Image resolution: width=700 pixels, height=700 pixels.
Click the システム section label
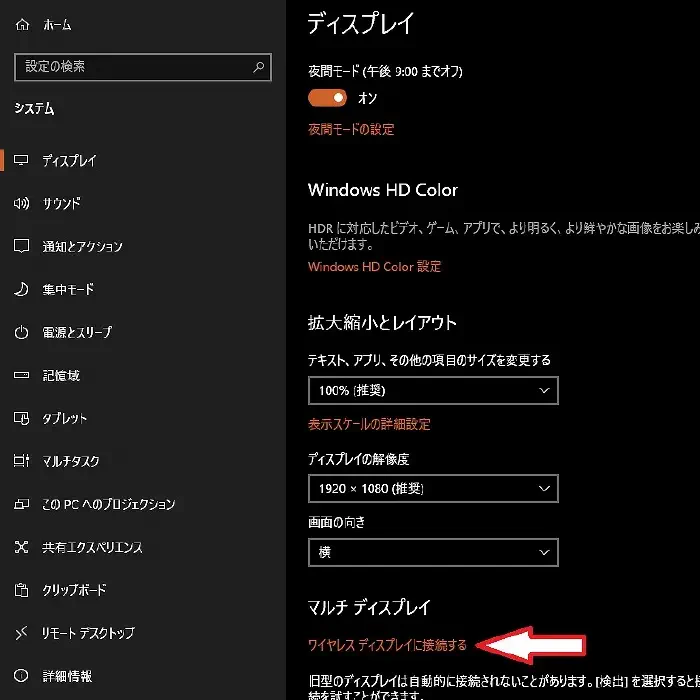click(34, 108)
